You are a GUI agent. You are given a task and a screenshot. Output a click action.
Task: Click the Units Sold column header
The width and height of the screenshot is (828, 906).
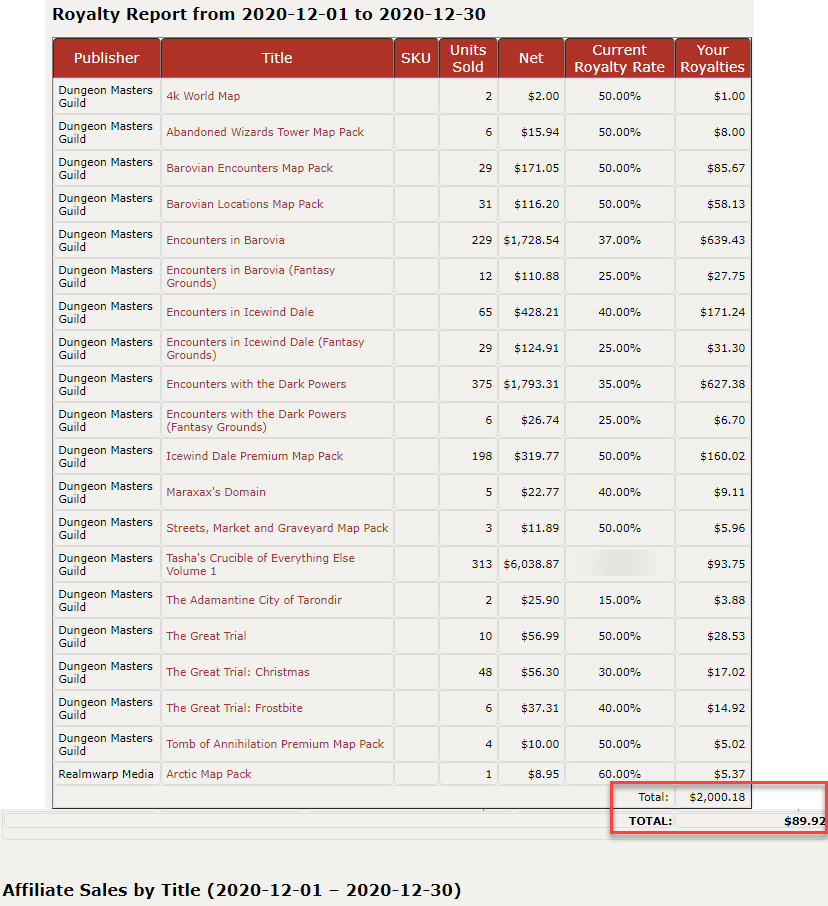[468, 58]
